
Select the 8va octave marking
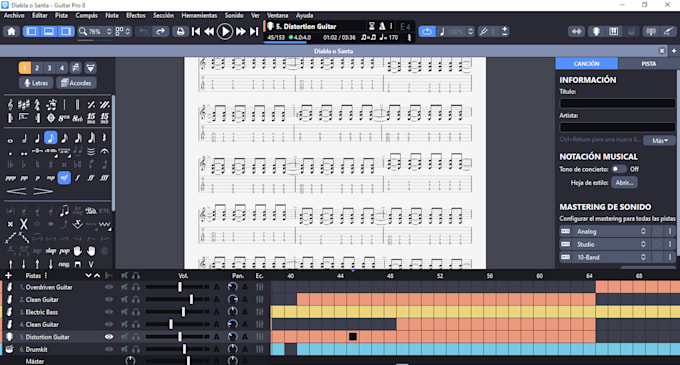coord(64,118)
